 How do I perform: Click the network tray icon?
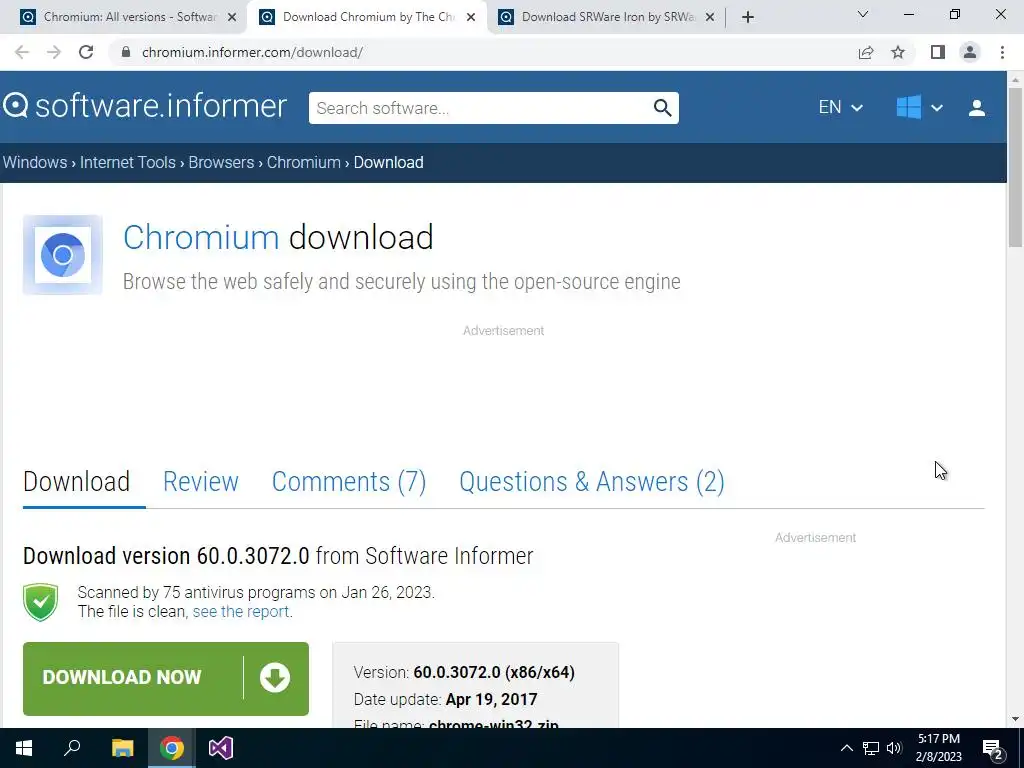point(871,748)
